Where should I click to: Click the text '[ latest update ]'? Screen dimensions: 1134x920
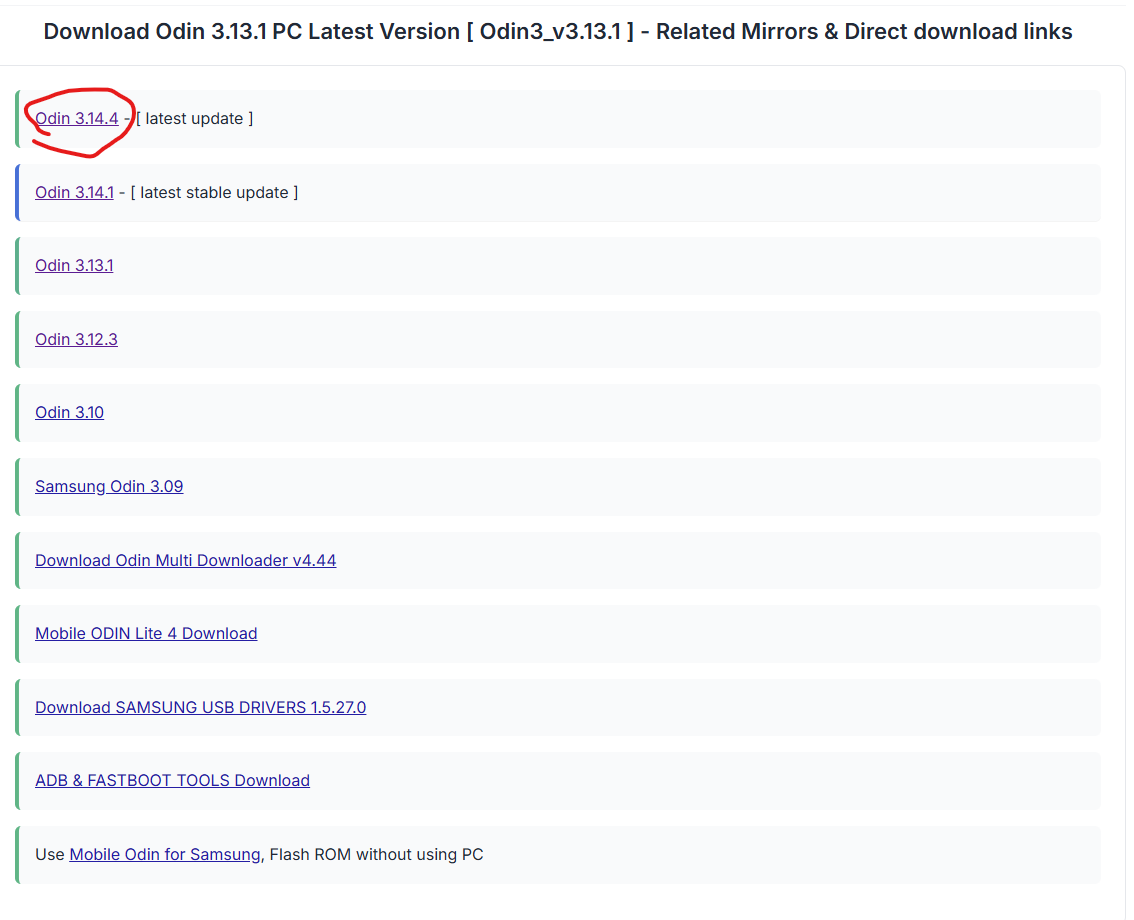pos(195,119)
